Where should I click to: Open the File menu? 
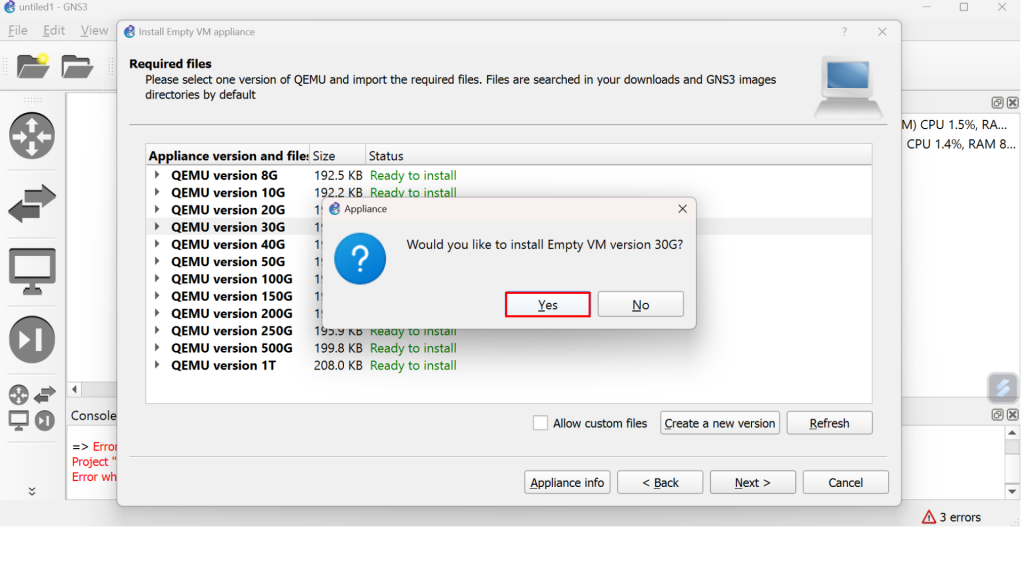pyautogui.click(x=18, y=31)
